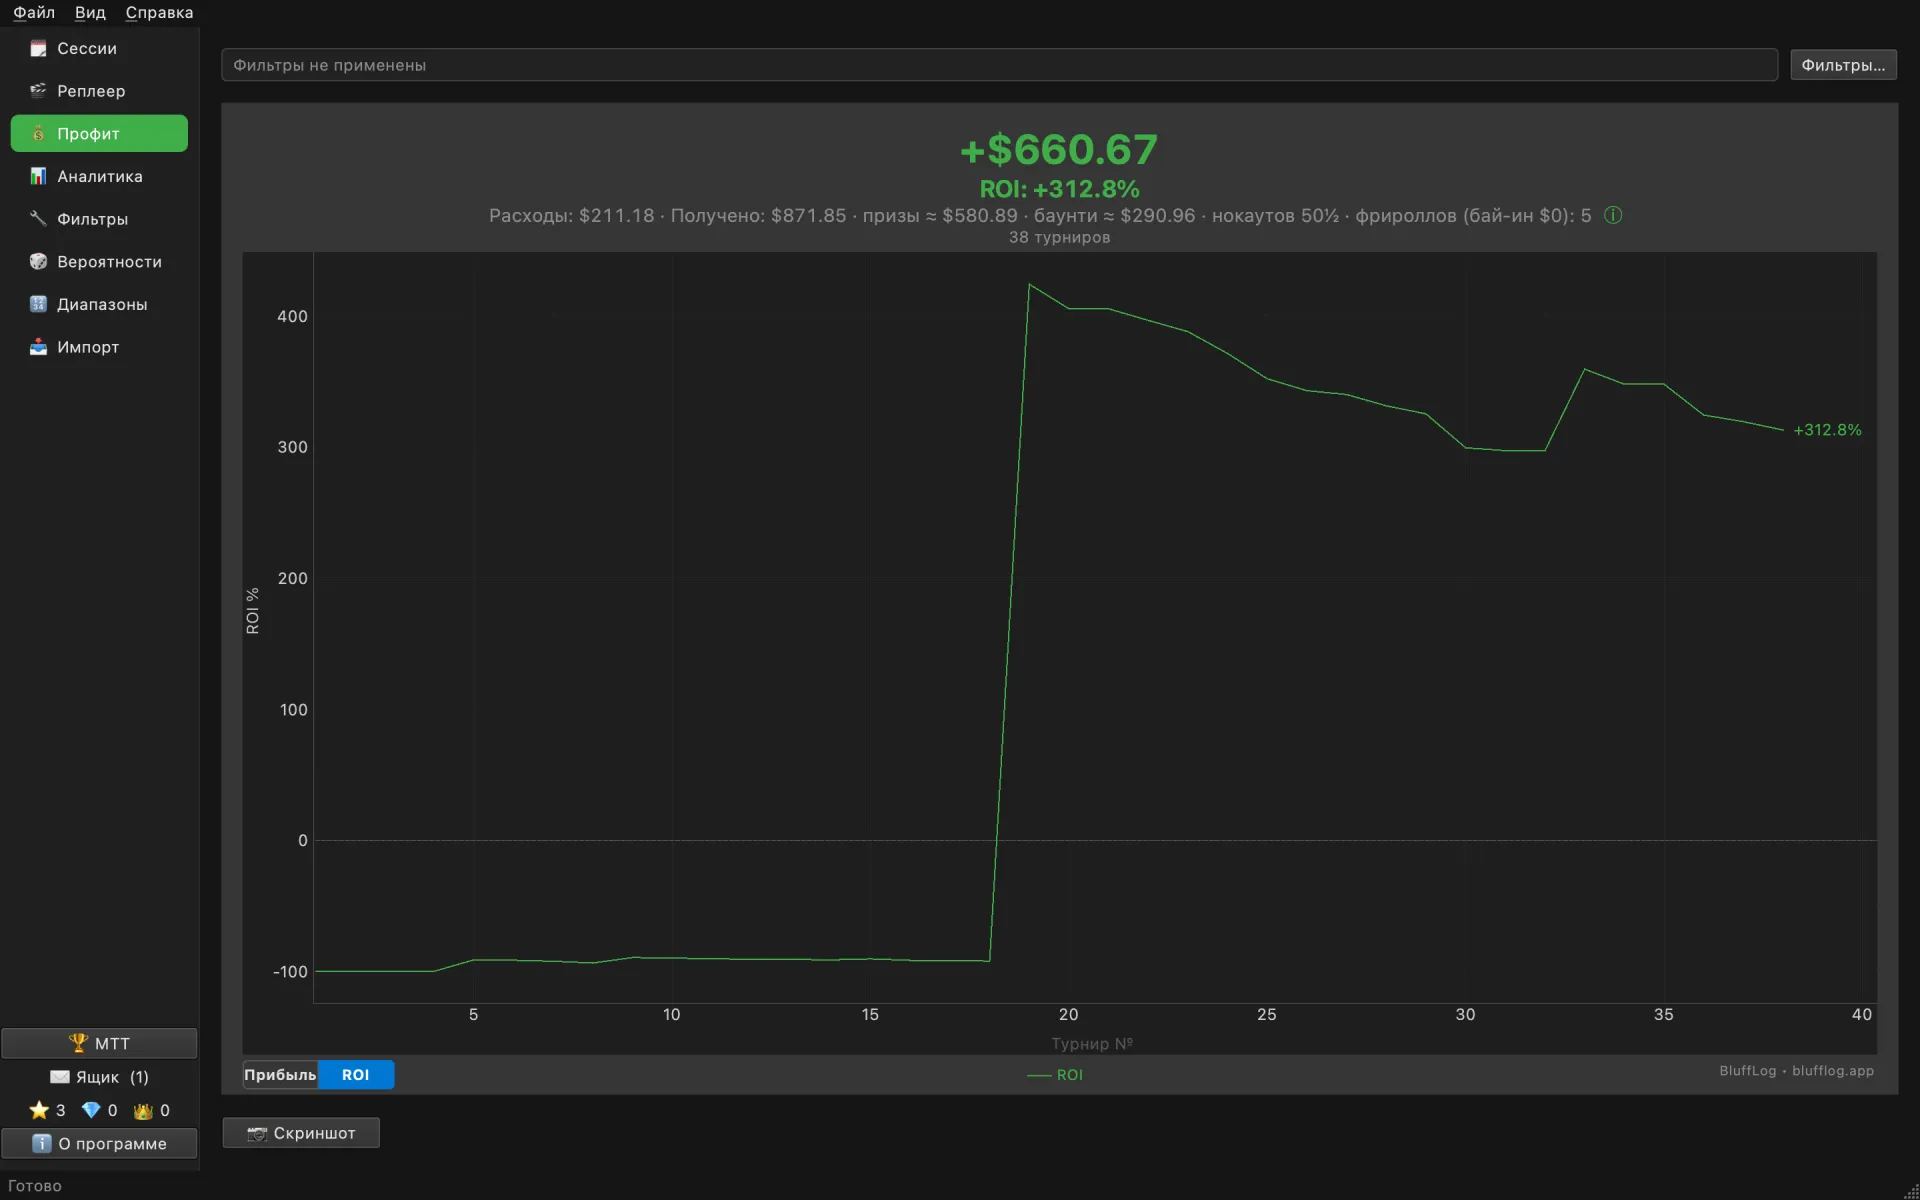Screen dimensions: 1920x1200
Task: Click the green info icon after фрироллов
Action: tap(1613, 215)
